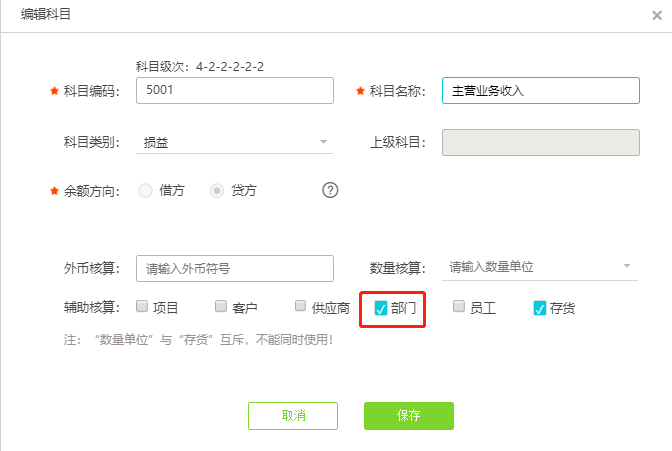Close the edit account dialog
This screenshot has height=451, width=672.
coord(656,16)
